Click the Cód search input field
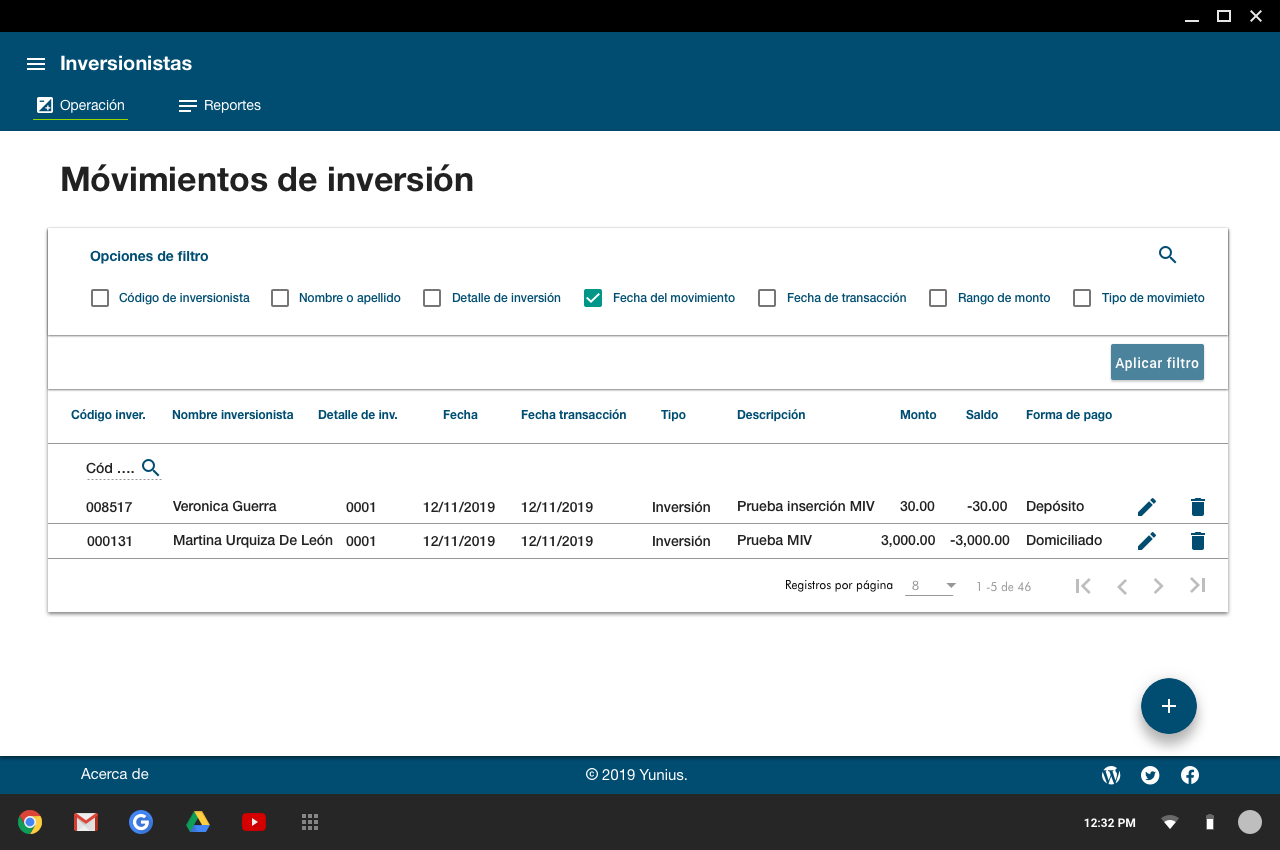Screen dimensions: 1280x850 (110, 468)
